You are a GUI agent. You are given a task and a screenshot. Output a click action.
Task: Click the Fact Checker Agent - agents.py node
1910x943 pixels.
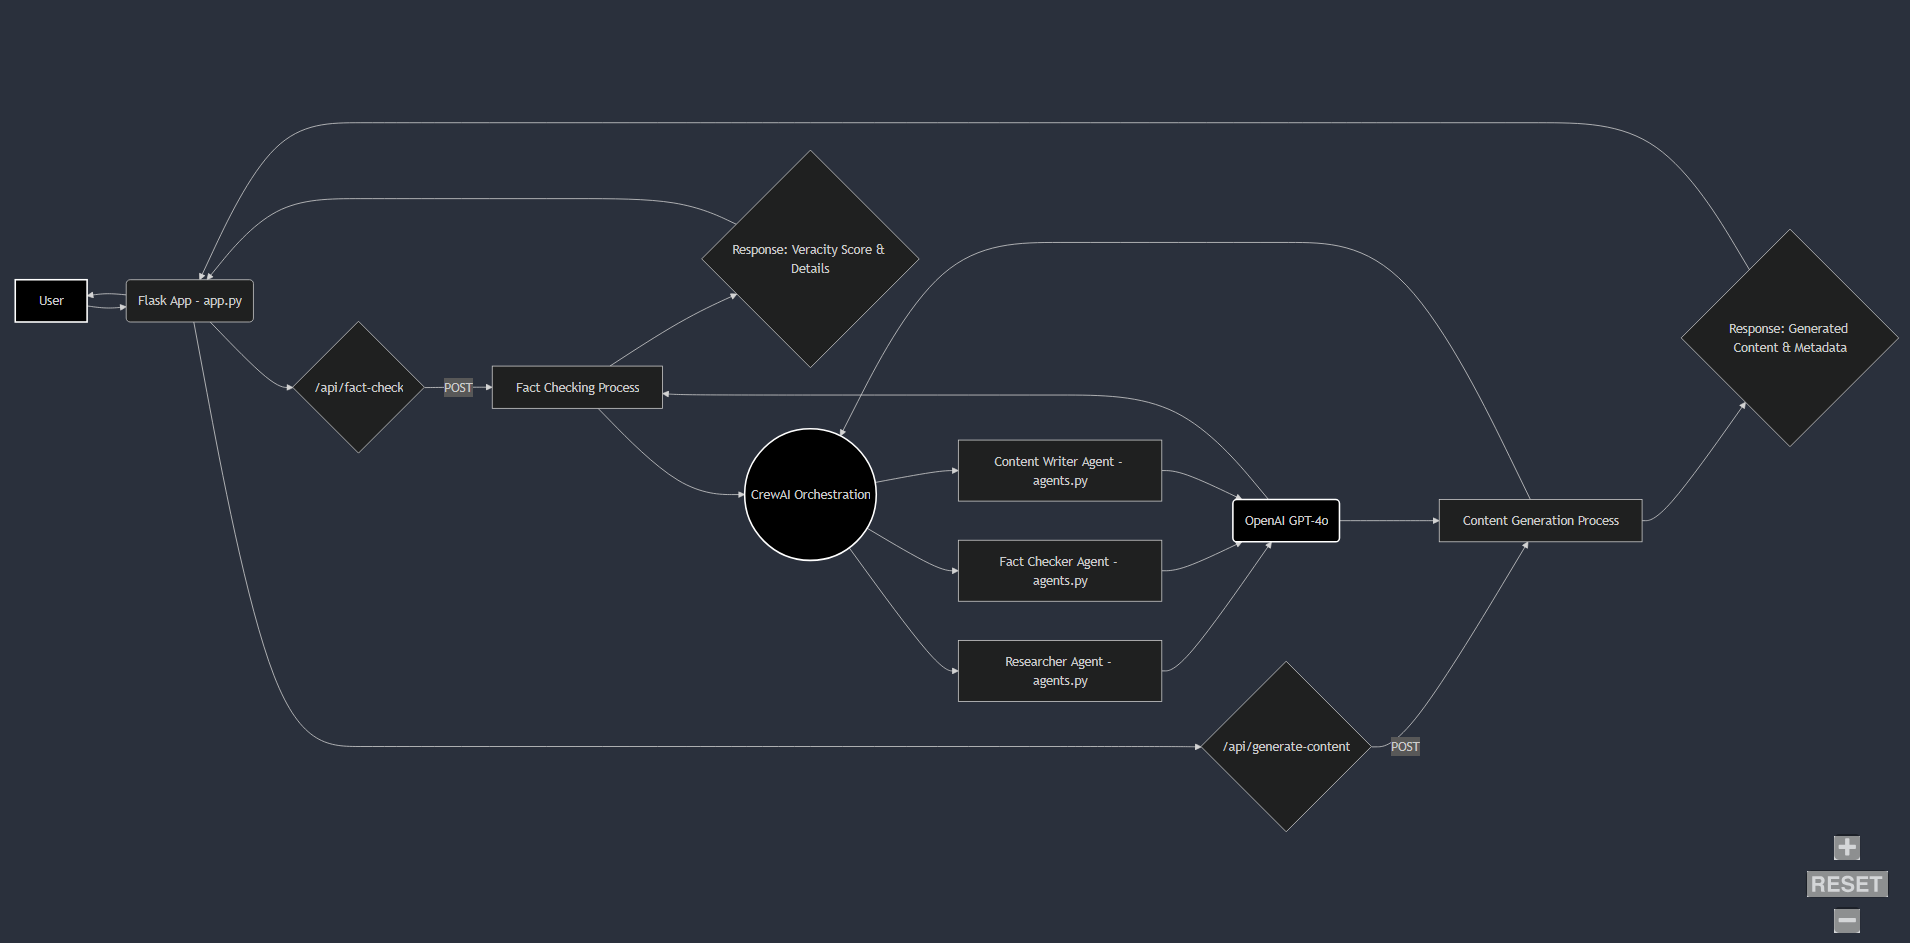coord(1059,570)
